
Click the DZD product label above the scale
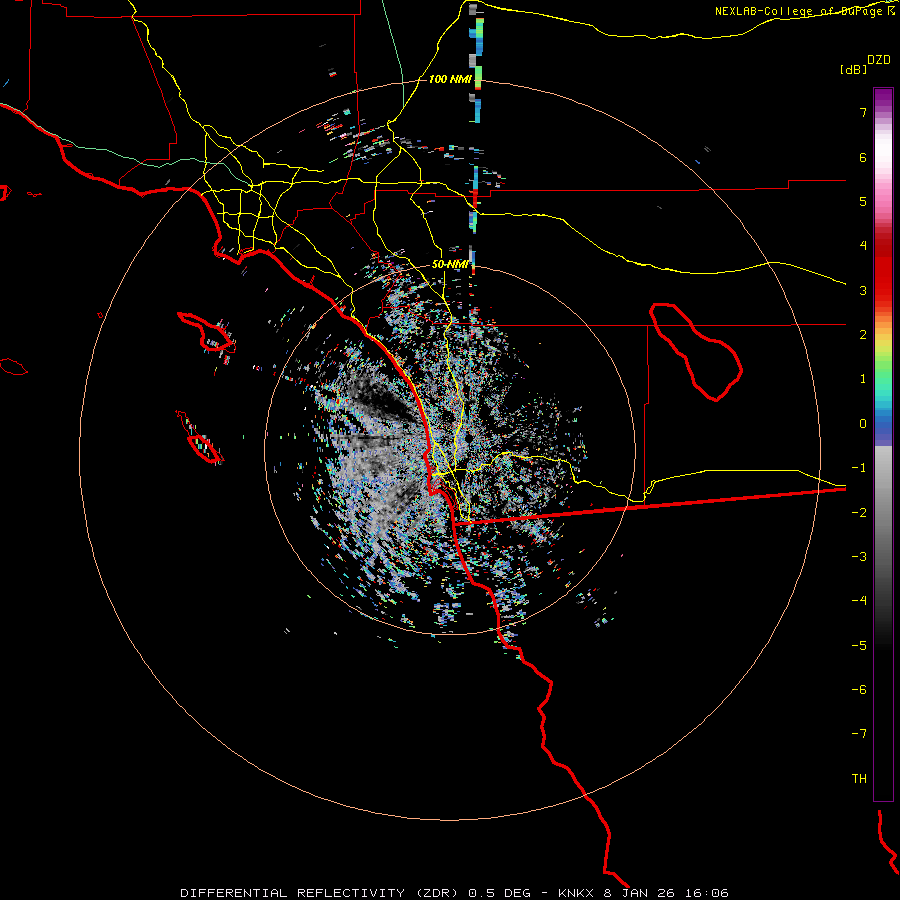click(879, 60)
